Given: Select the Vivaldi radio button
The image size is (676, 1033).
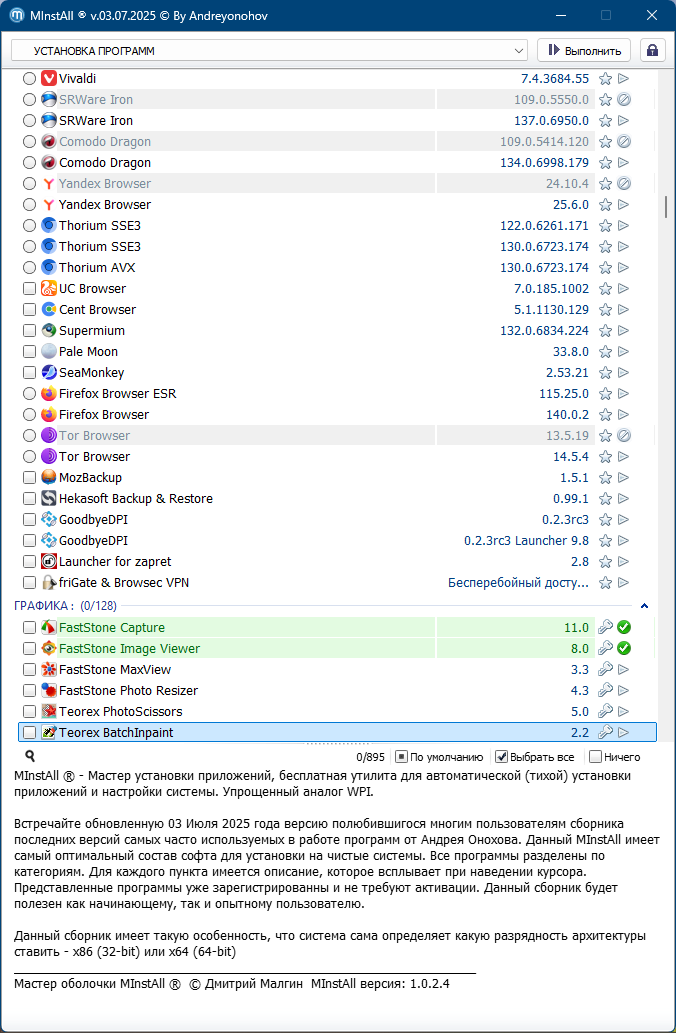Looking at the screenshot, I should pyautogui.click(x=29, y=78).
